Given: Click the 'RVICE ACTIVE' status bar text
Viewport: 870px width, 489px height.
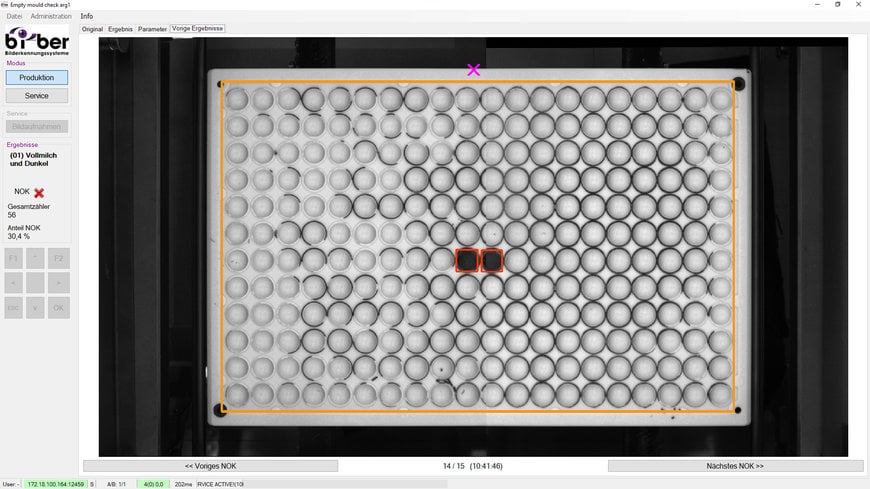Looking at the screenshot, I should [220, 484].
